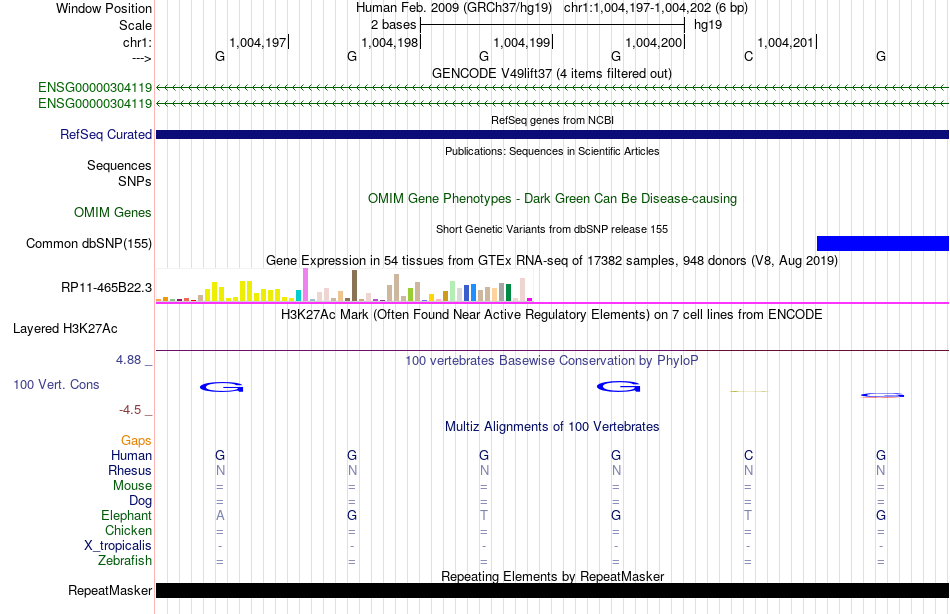
Task: Click the RepeatMasker track label
Action: pos(110,590)
